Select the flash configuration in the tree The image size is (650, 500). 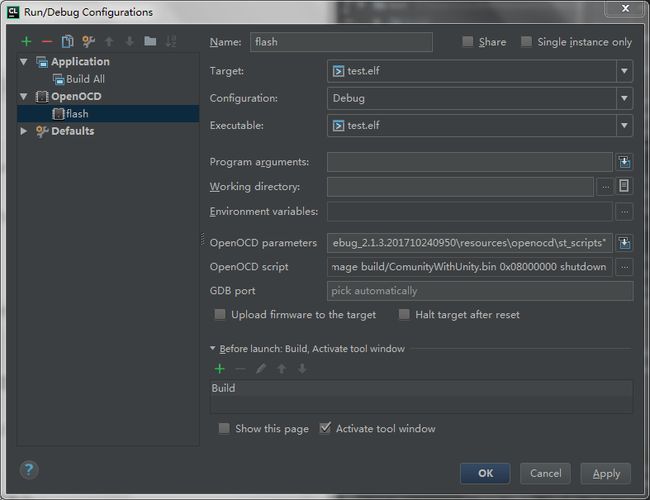pyautogui.click(x=108, y=114)
